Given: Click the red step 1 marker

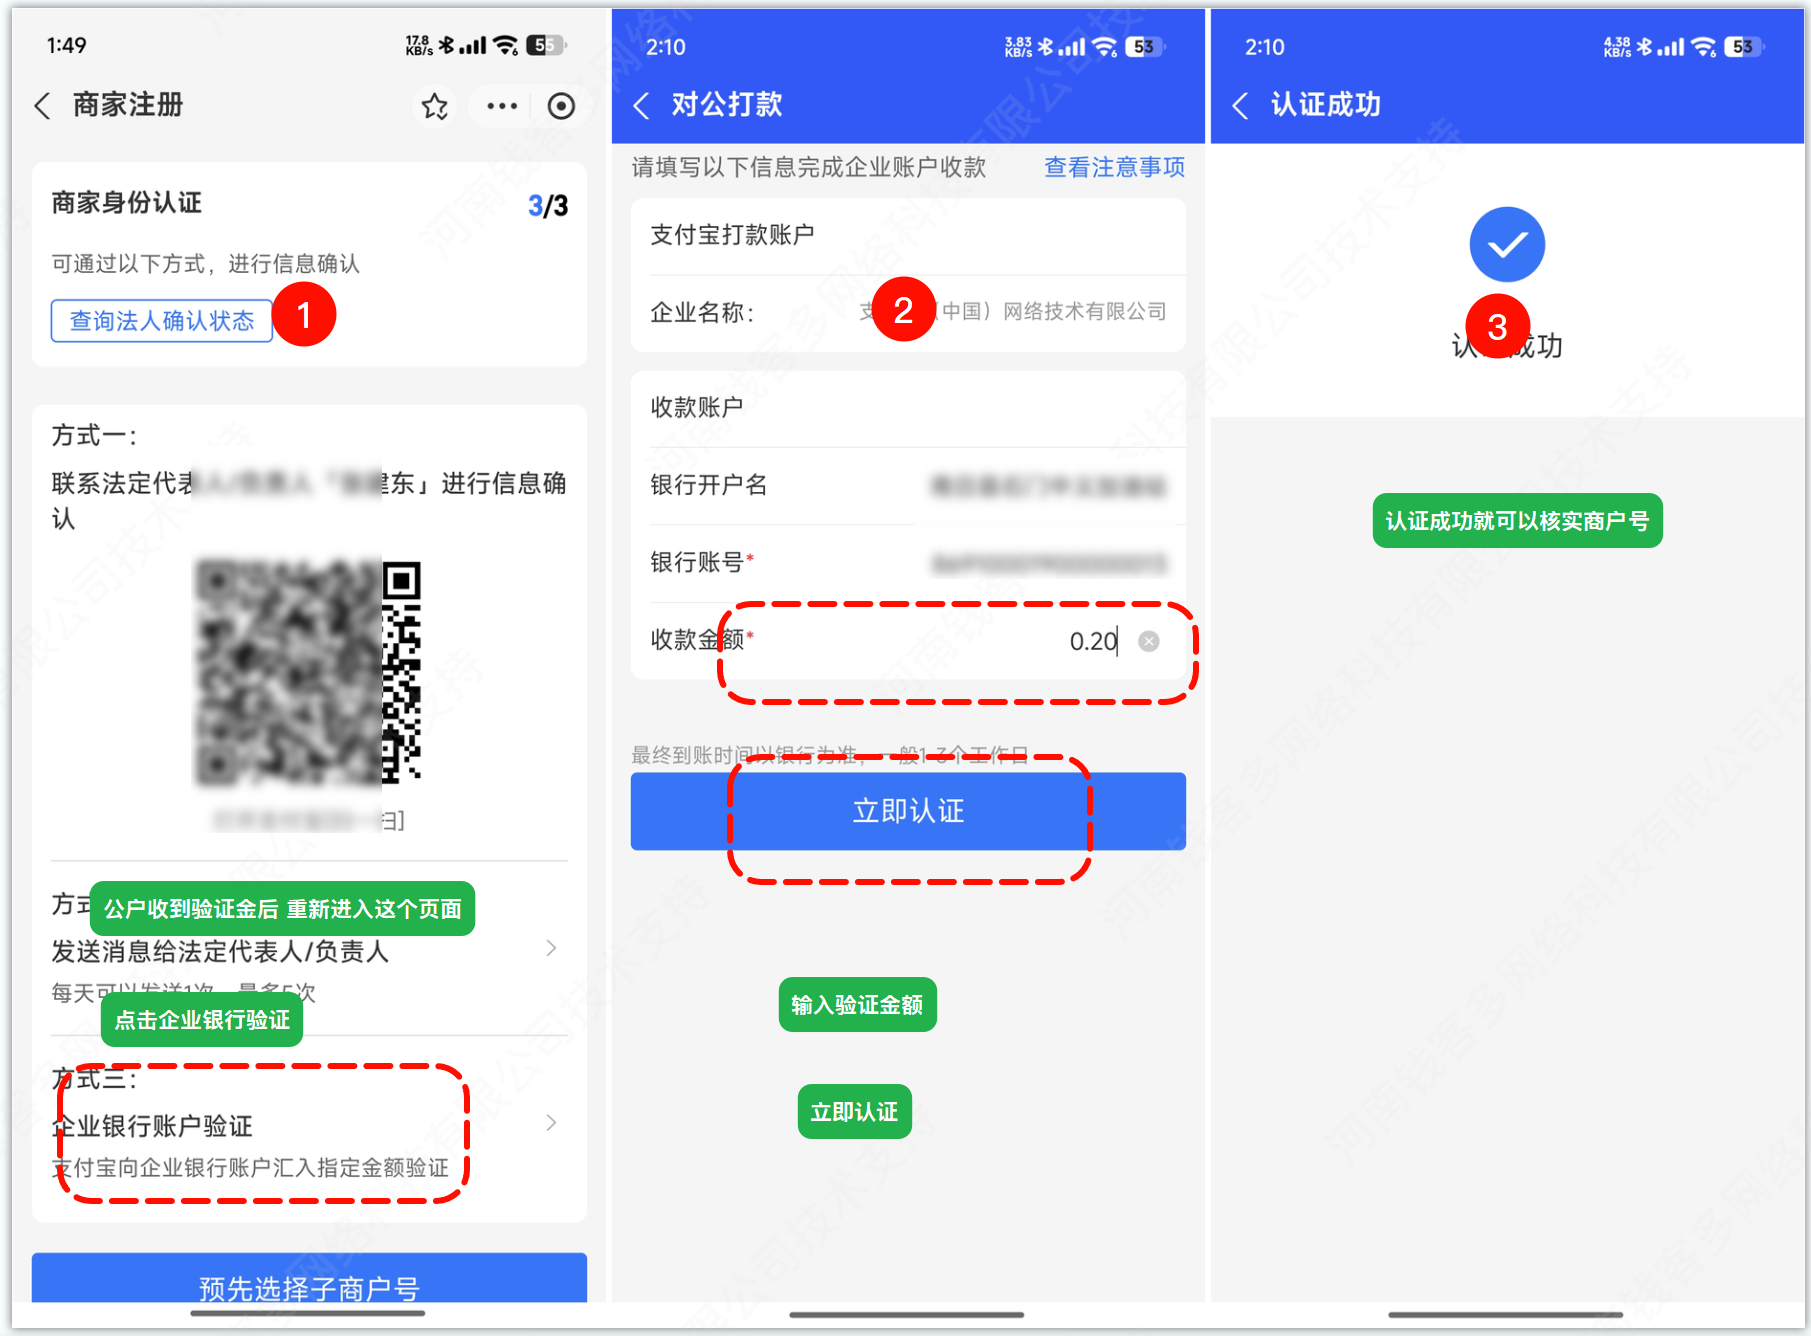Looking at the screenshot, I should point(304,315).
